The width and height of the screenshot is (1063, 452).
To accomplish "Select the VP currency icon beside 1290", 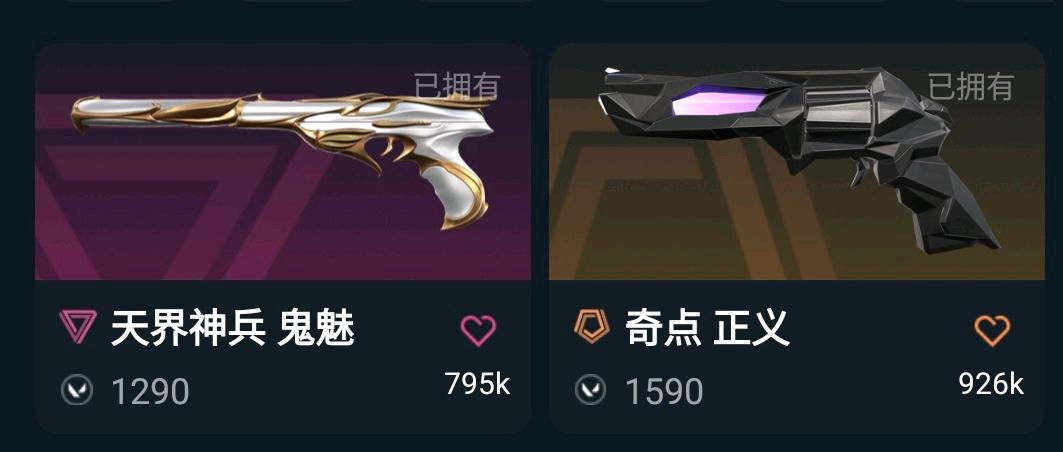I will (76, 390).
